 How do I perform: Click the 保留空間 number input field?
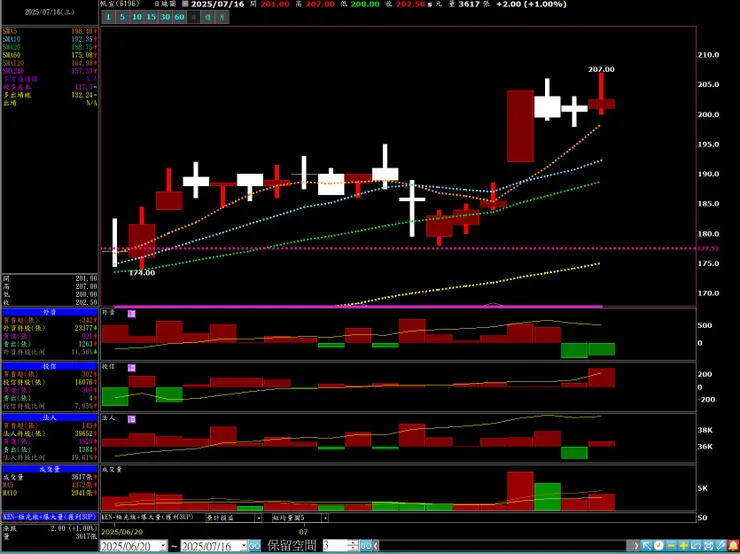[335, 546]
